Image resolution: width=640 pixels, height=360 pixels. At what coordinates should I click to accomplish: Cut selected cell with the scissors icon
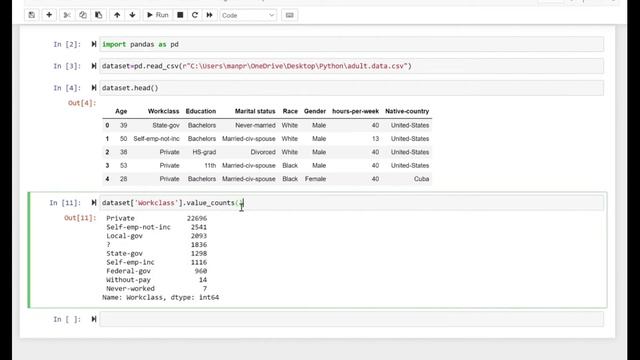coord(67,15)
